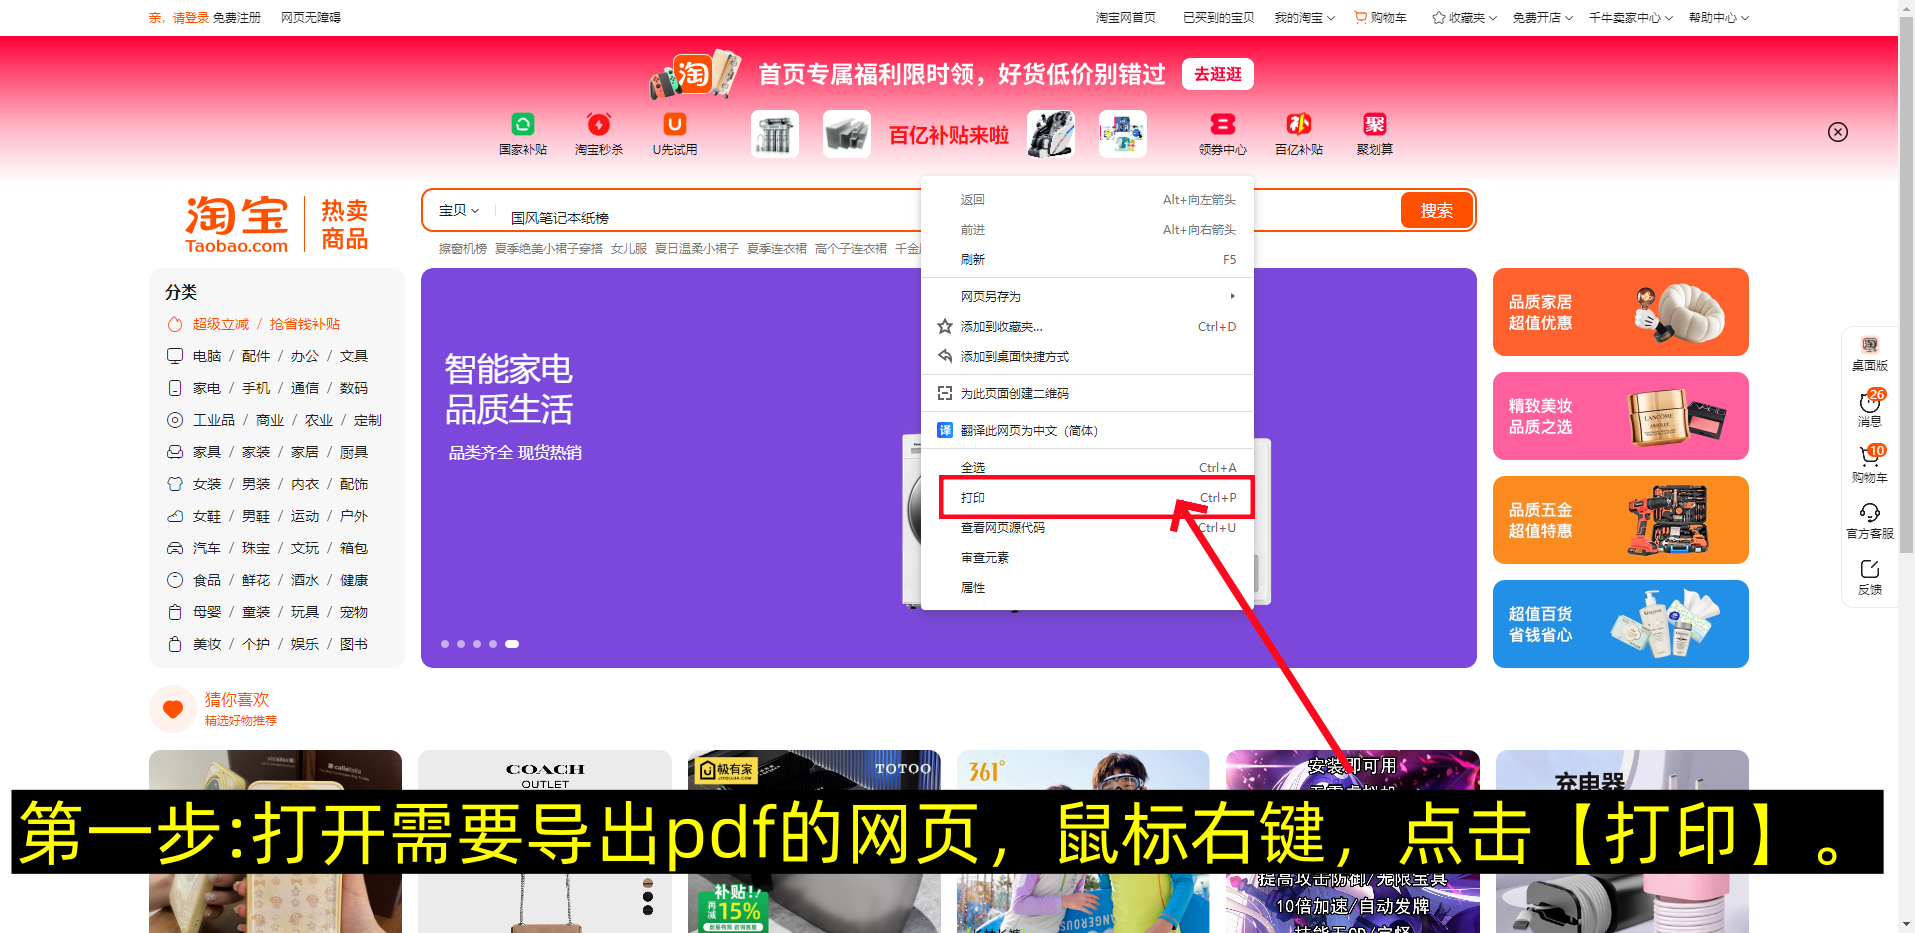Click the translate icon for 翻译此网页为中文
Image resolution: width=1915 pixels, height=933 pixels.
click(944, 430)
